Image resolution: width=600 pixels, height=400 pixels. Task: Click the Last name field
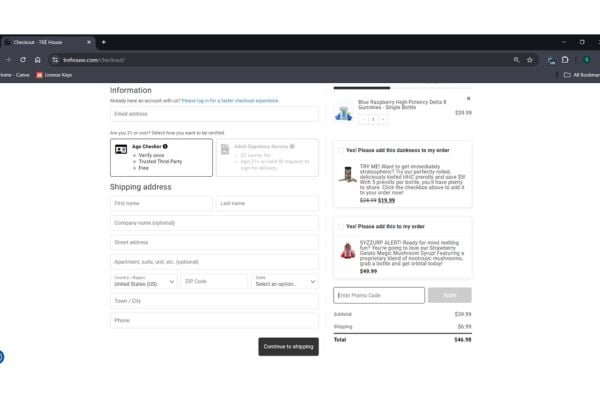pos(267,203)
